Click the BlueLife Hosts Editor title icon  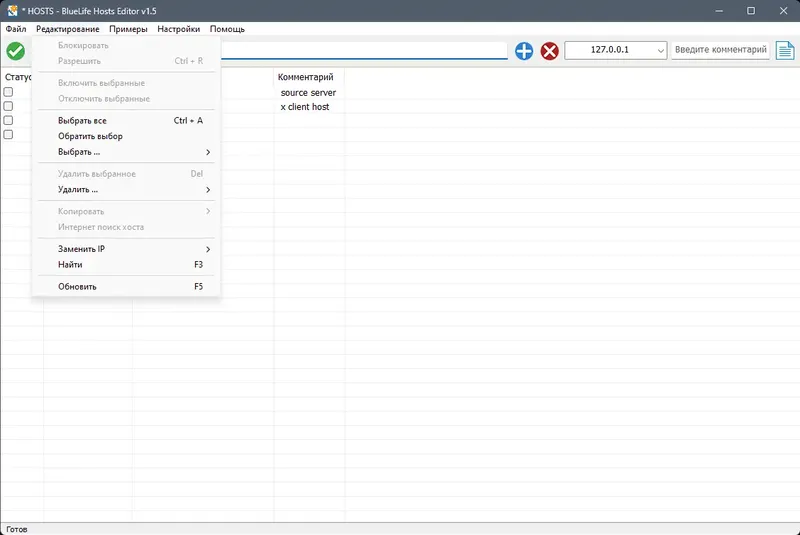pos(12,11)
